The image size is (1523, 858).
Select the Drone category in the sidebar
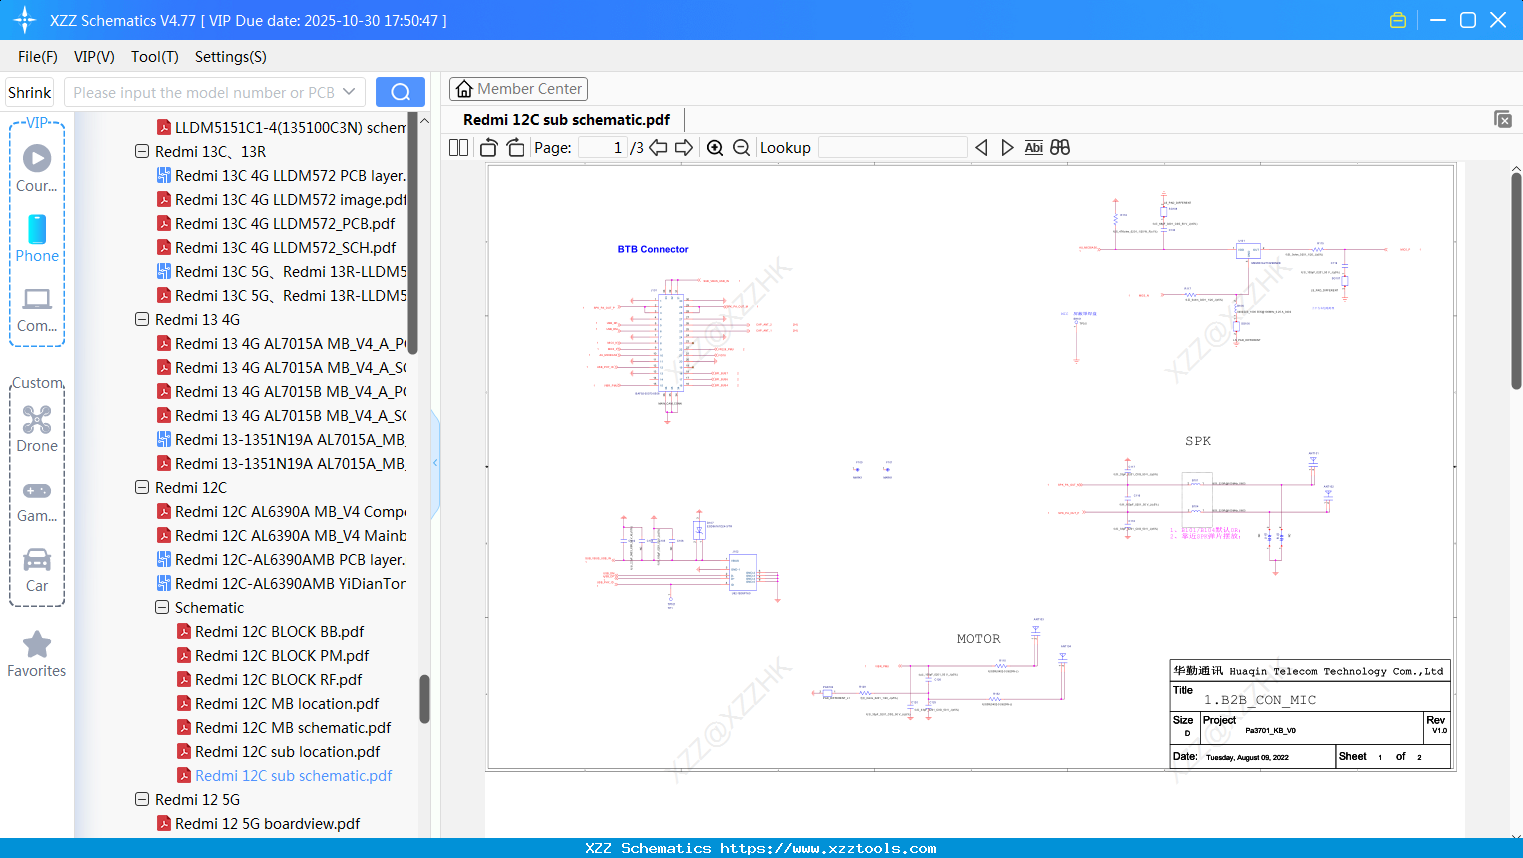[x=36, y=428]
